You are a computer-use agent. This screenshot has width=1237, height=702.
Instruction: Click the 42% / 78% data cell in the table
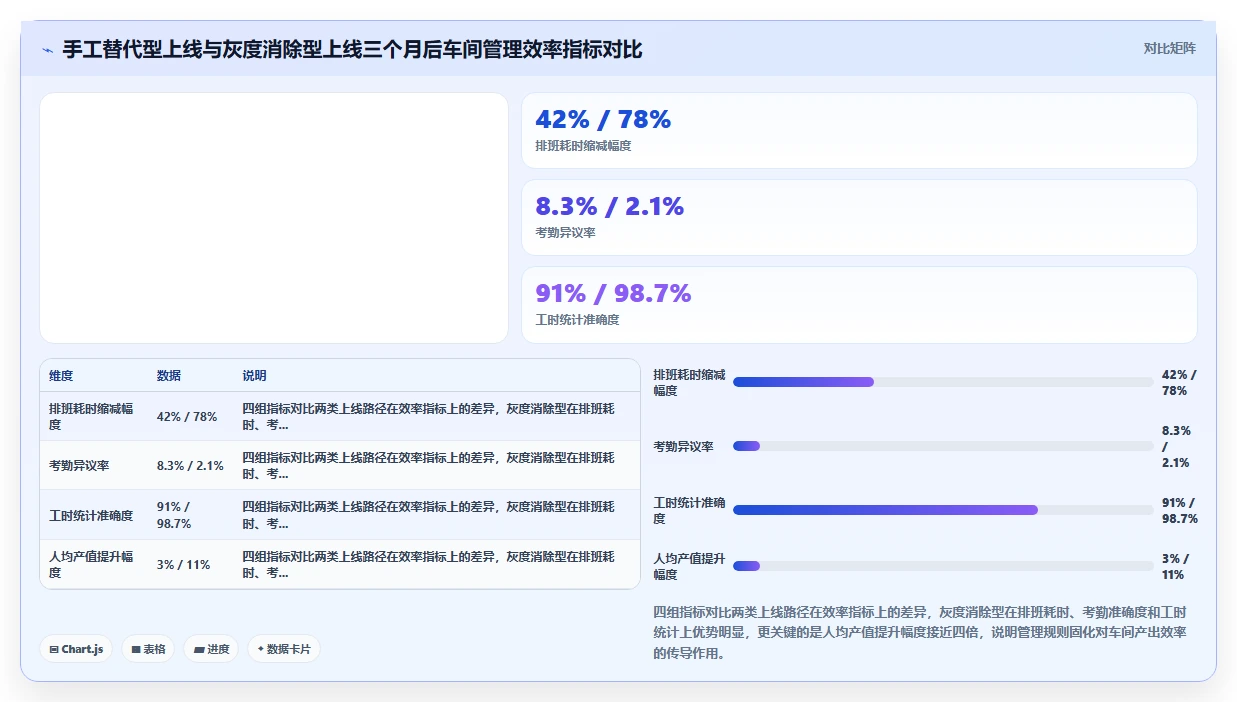click(187, 417)
